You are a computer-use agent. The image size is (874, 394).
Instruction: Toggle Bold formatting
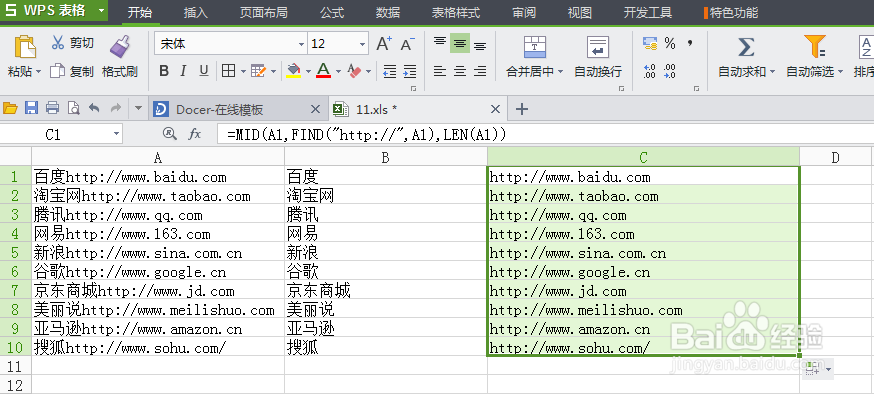[164, 71]
